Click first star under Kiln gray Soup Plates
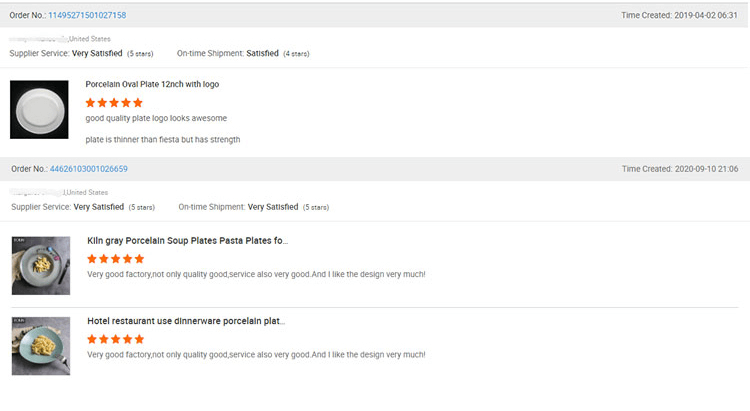This screenshot has height=411, width=750. pos(93,258)
